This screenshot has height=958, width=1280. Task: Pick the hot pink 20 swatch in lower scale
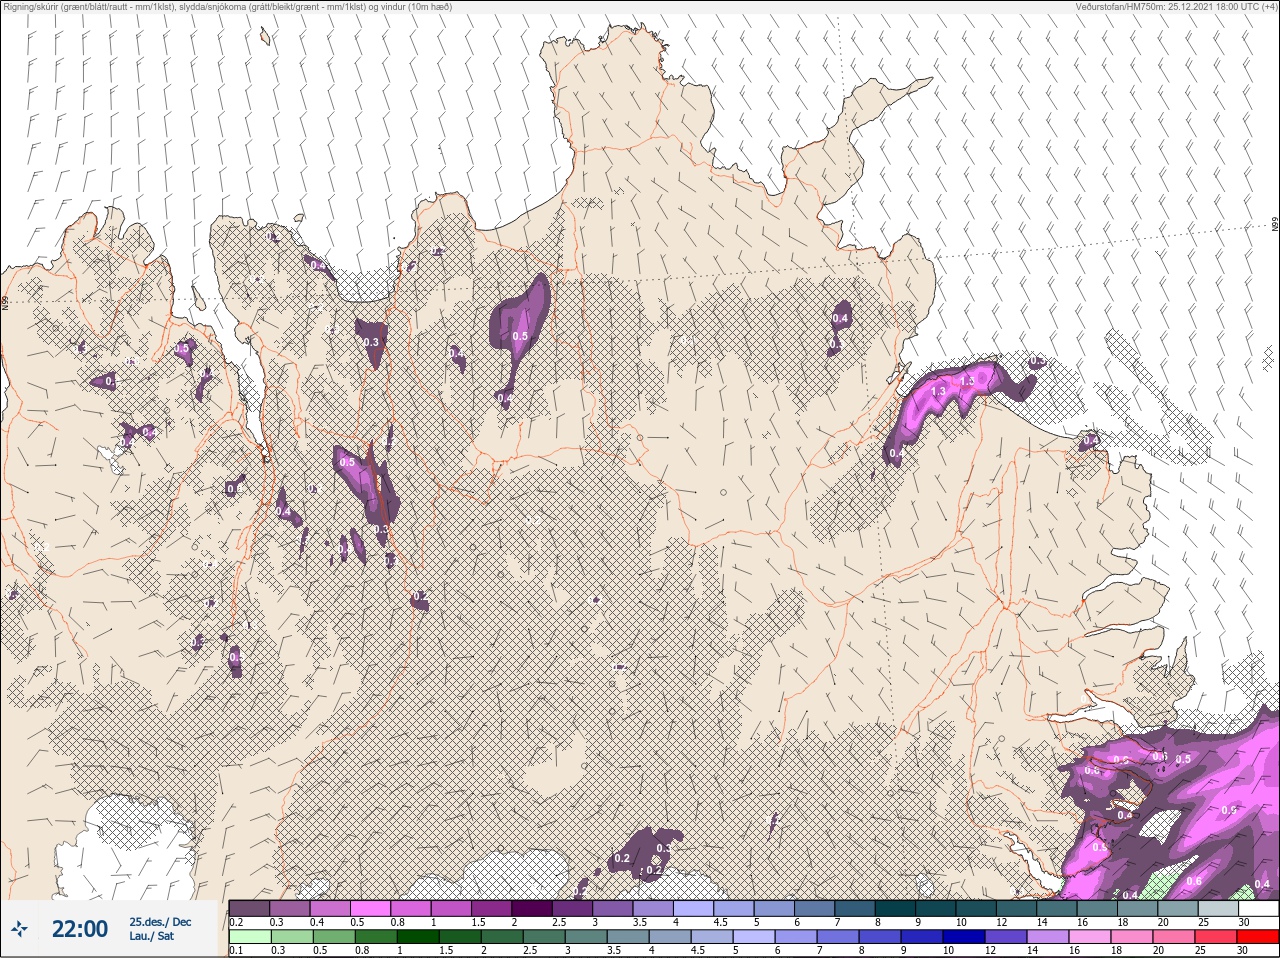(x=1173, y=937)
